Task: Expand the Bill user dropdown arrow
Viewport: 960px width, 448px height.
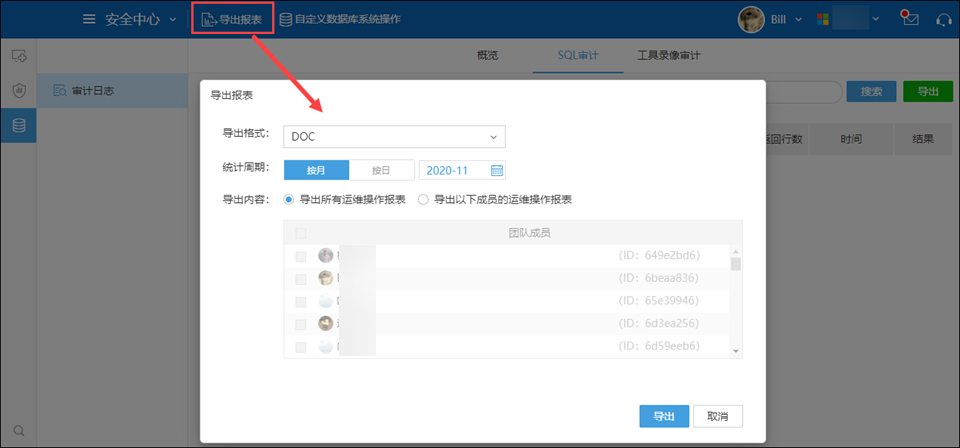Action: click(x=799, y=20)
